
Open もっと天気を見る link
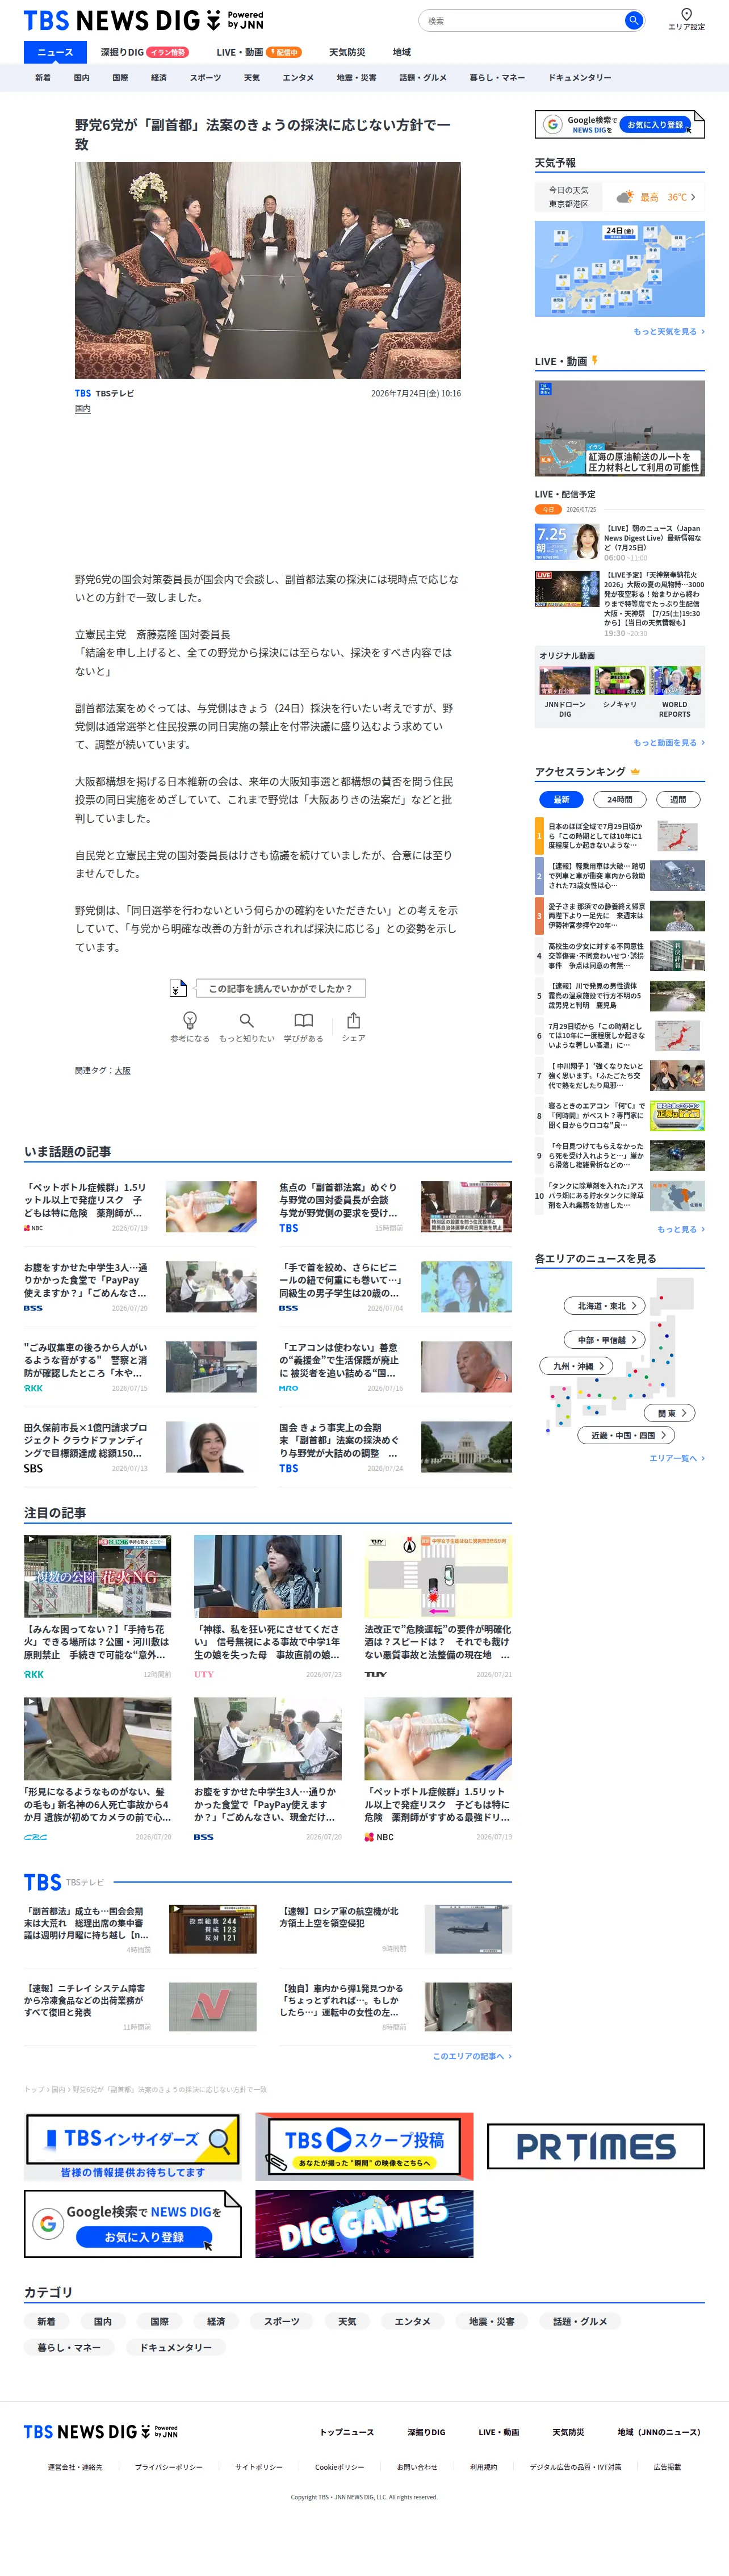click(x=669, y=332)
